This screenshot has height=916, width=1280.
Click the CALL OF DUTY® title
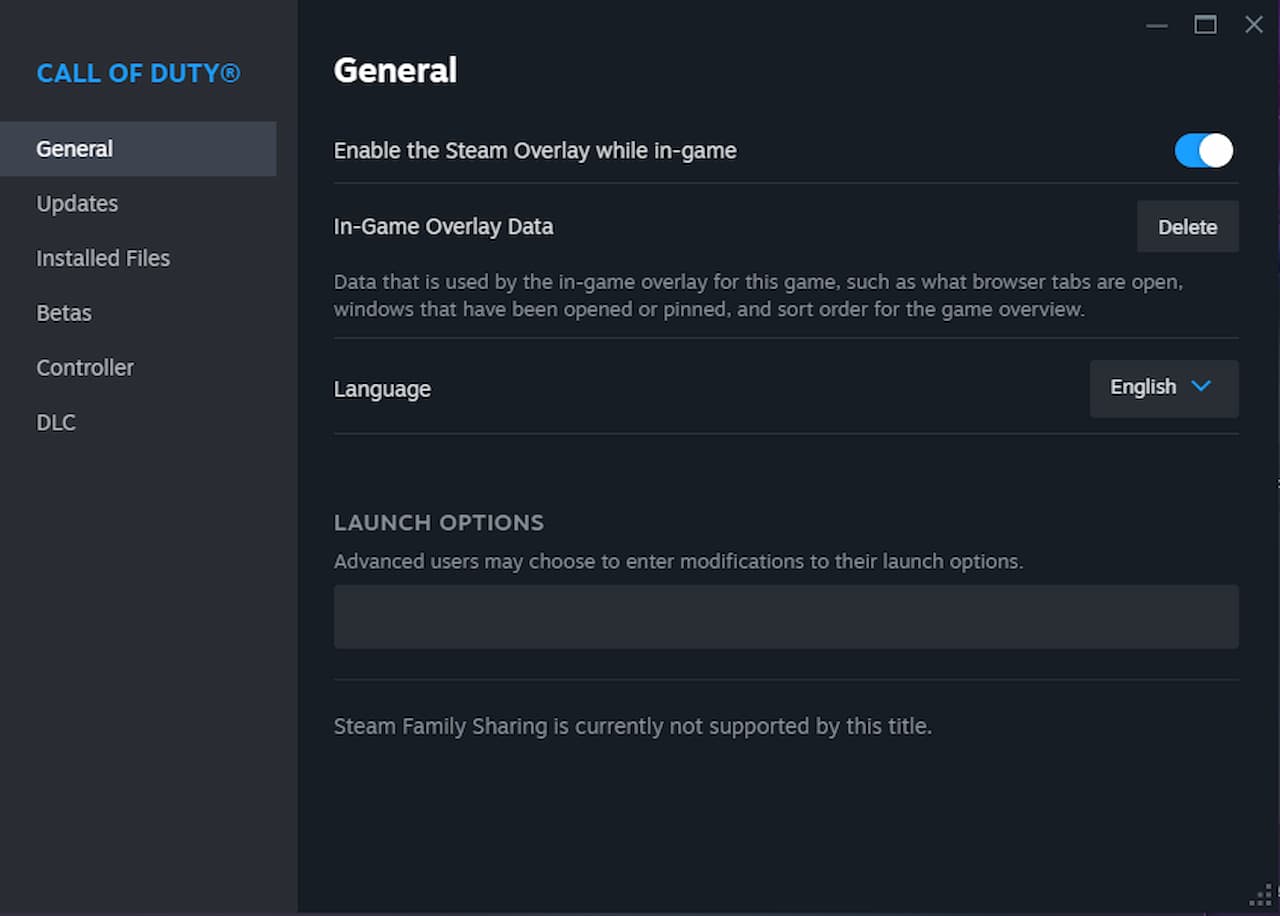tap(138, 74)
